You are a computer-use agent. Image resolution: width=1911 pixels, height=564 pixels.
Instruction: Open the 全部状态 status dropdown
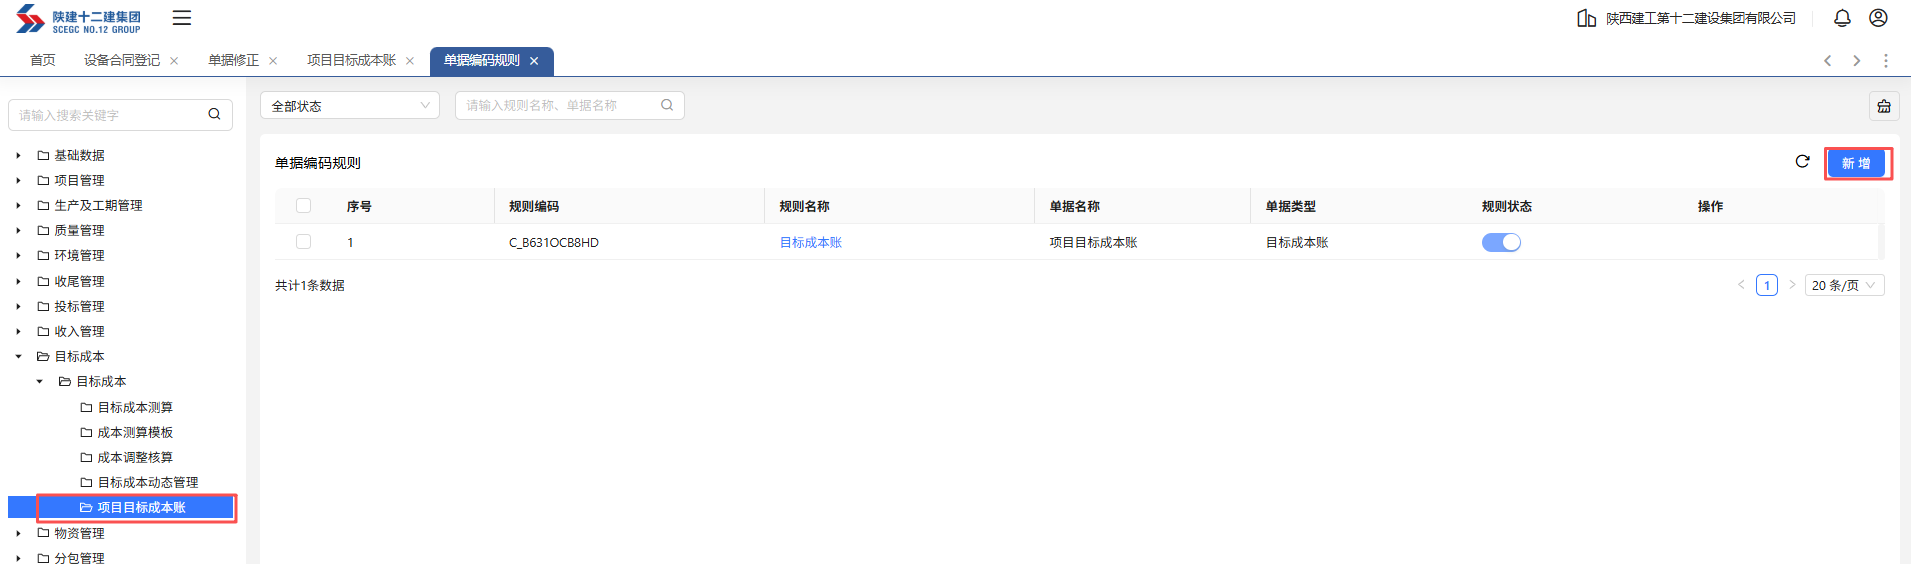(x=349, y=106)
